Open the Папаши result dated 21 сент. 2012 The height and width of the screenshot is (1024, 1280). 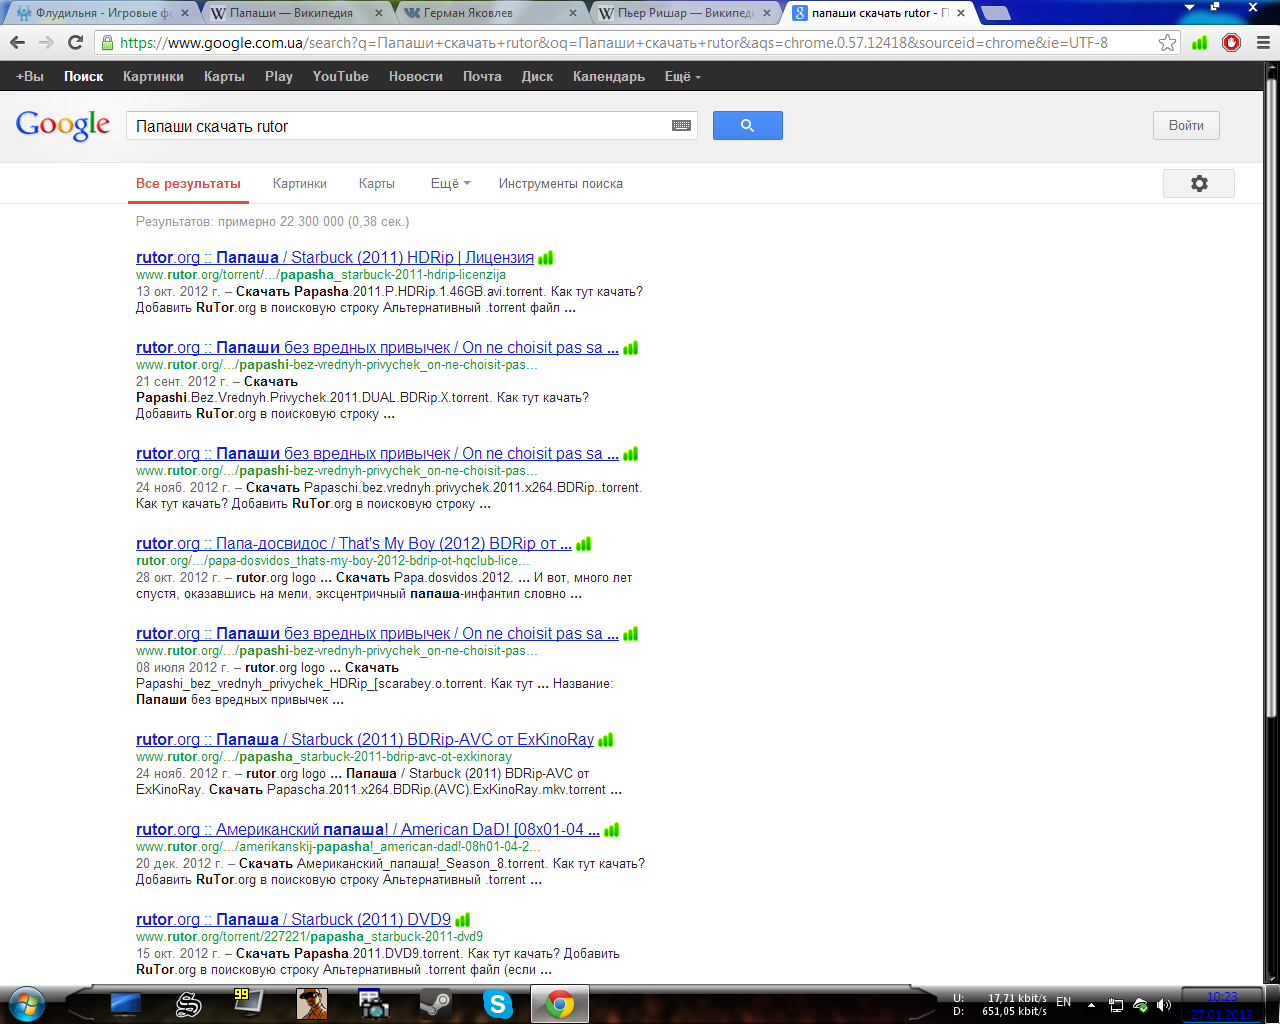[377, 348]
